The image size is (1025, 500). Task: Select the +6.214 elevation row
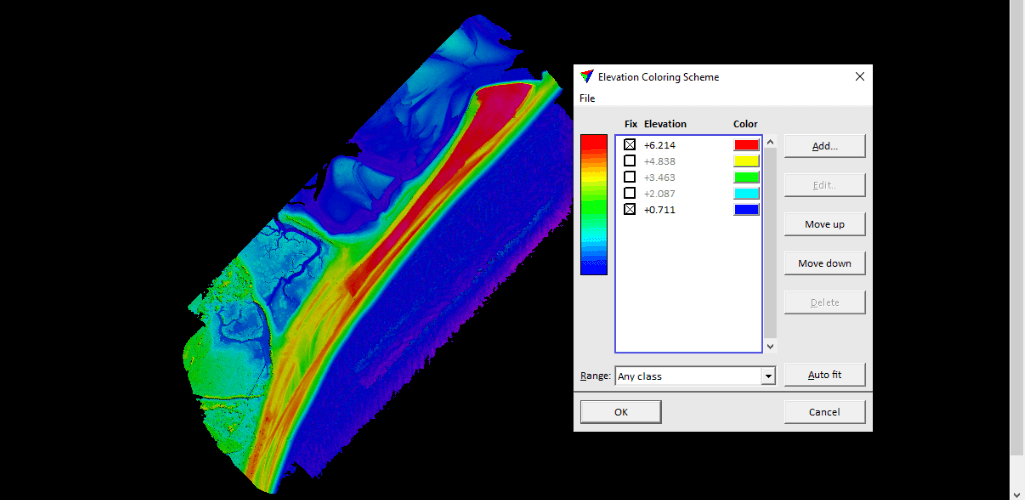point(688,145)
